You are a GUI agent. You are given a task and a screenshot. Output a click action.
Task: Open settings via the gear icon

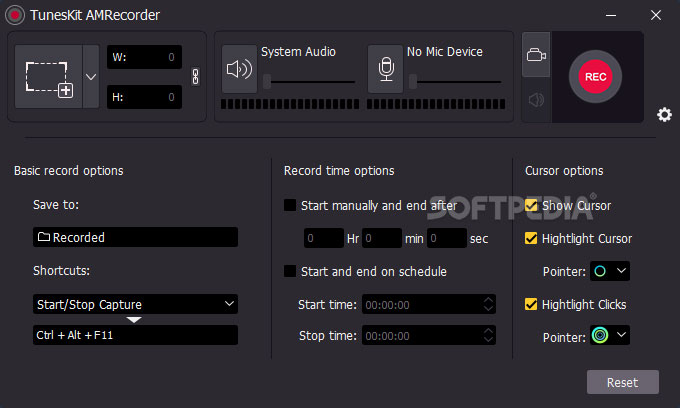664,114
